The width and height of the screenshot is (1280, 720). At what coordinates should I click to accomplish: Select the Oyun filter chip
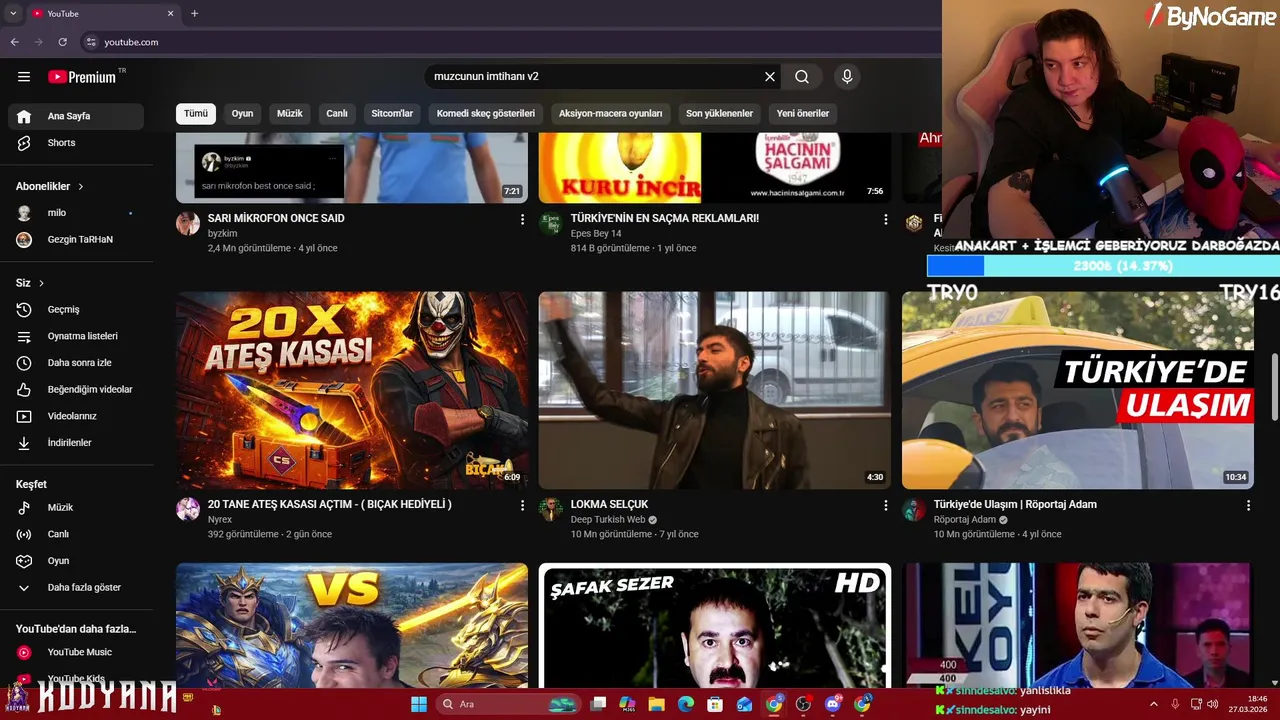(x=243, y=114)
